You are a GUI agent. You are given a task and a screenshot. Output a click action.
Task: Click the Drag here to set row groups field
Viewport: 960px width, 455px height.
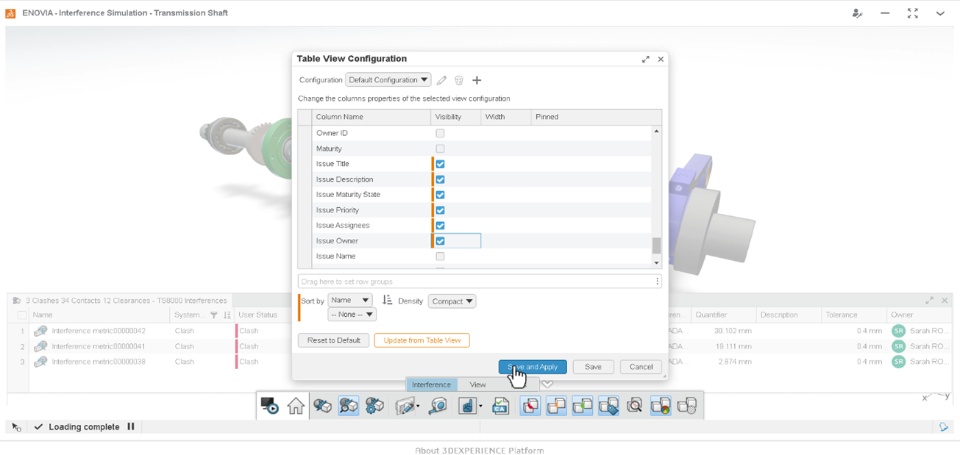click(x=479, y=282)
